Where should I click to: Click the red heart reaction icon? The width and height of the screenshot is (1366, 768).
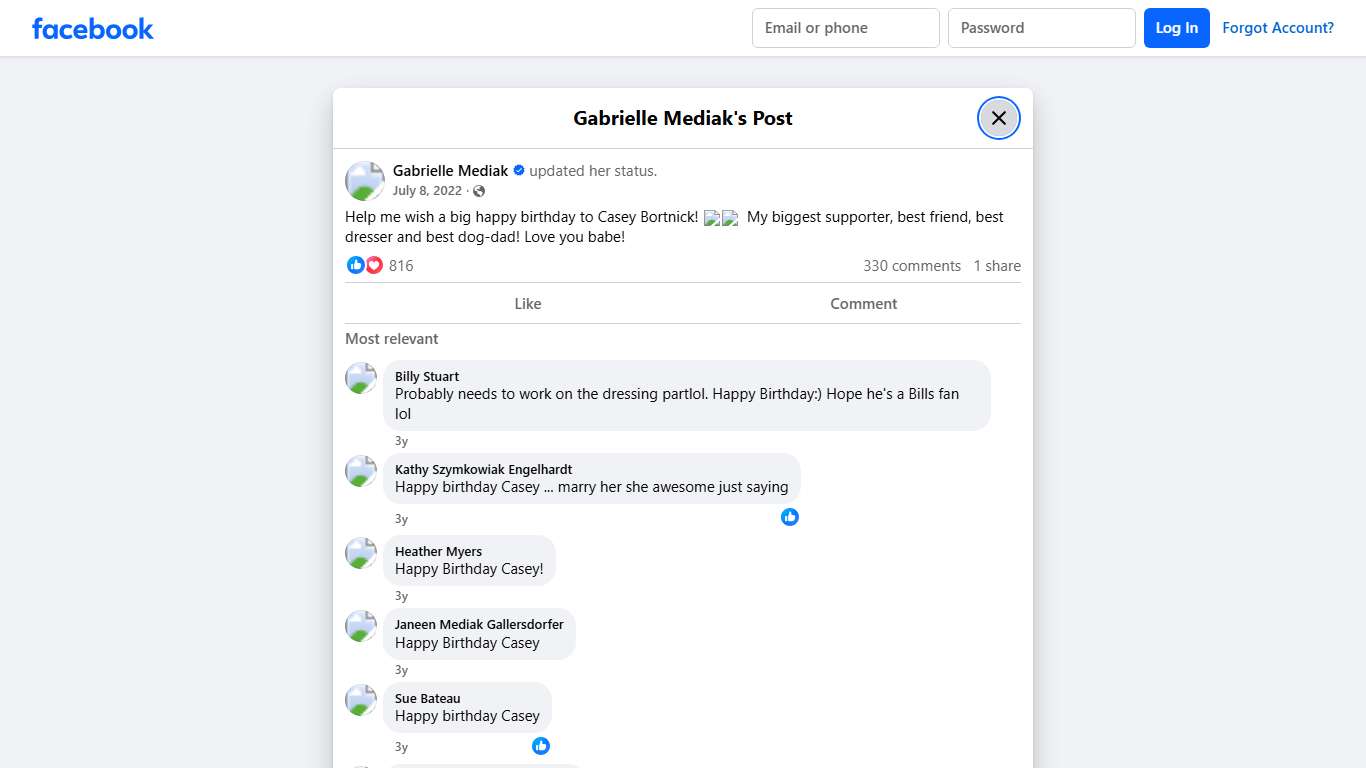[374, 264]
